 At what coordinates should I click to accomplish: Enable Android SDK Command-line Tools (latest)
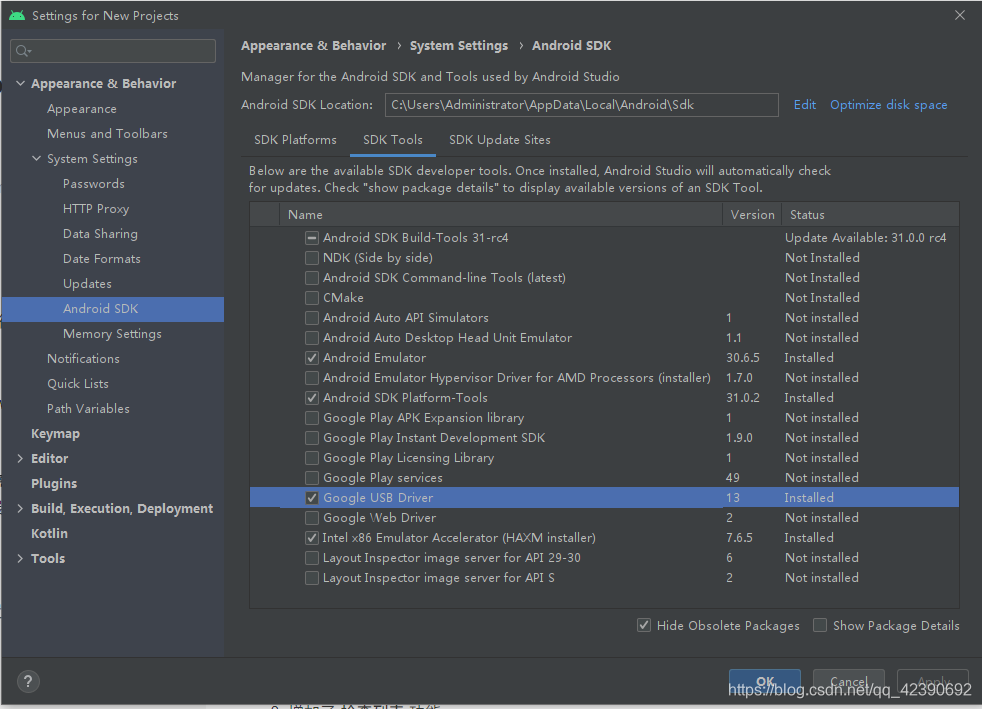pyautogui.click(x=312, y=278)
